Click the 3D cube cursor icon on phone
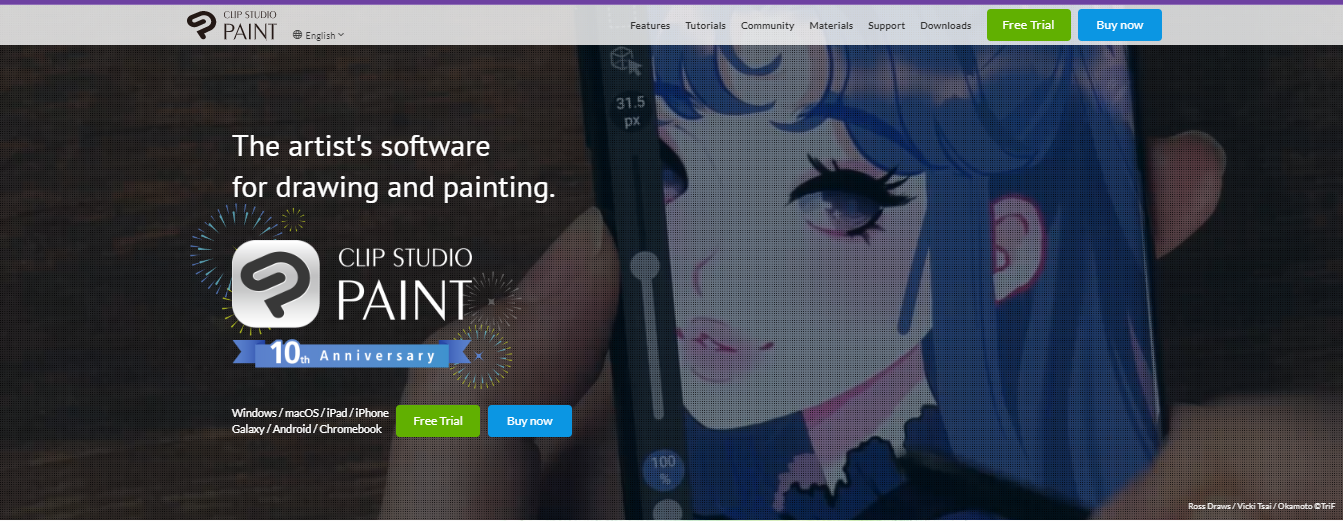1343x521 pixels. click(x=626, y=61)
